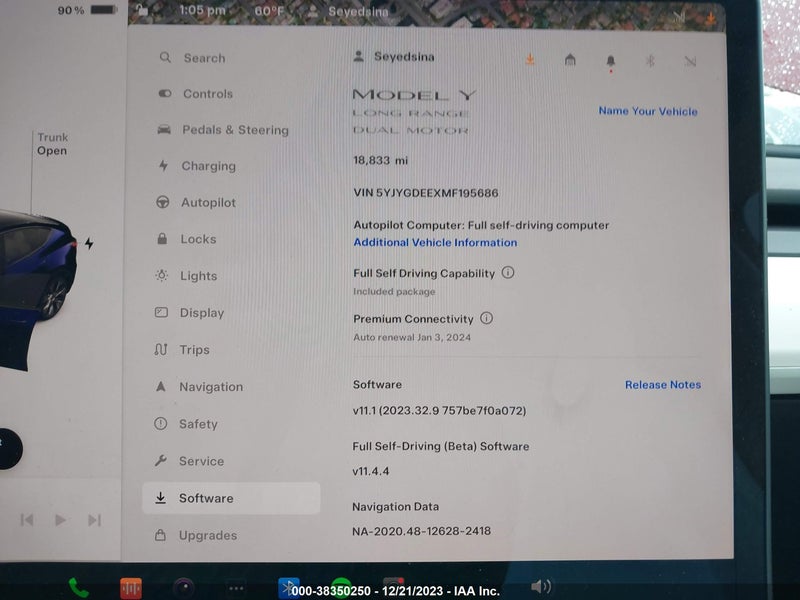
Task: Open the all-apps ellipsis menu in dock
Action: tap(236, 588)
